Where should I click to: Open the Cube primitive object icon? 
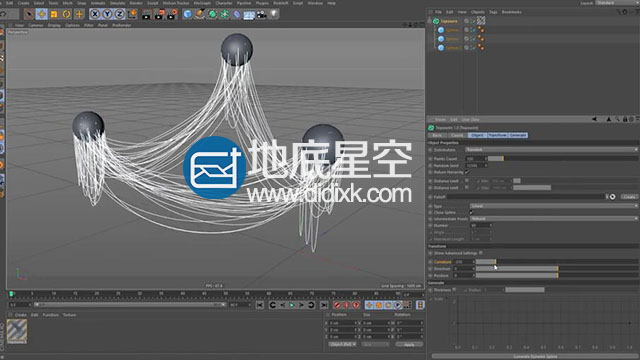(187, 14)
